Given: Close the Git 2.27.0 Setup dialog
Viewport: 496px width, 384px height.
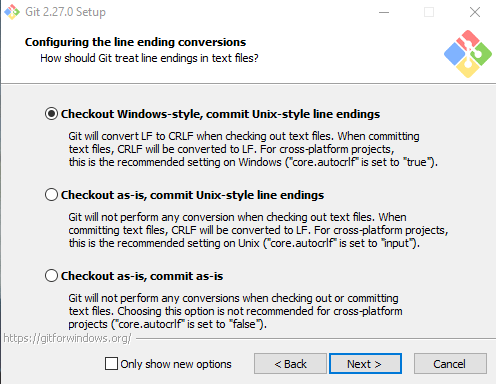Looking at the screenshot, I should coord(475,12).
